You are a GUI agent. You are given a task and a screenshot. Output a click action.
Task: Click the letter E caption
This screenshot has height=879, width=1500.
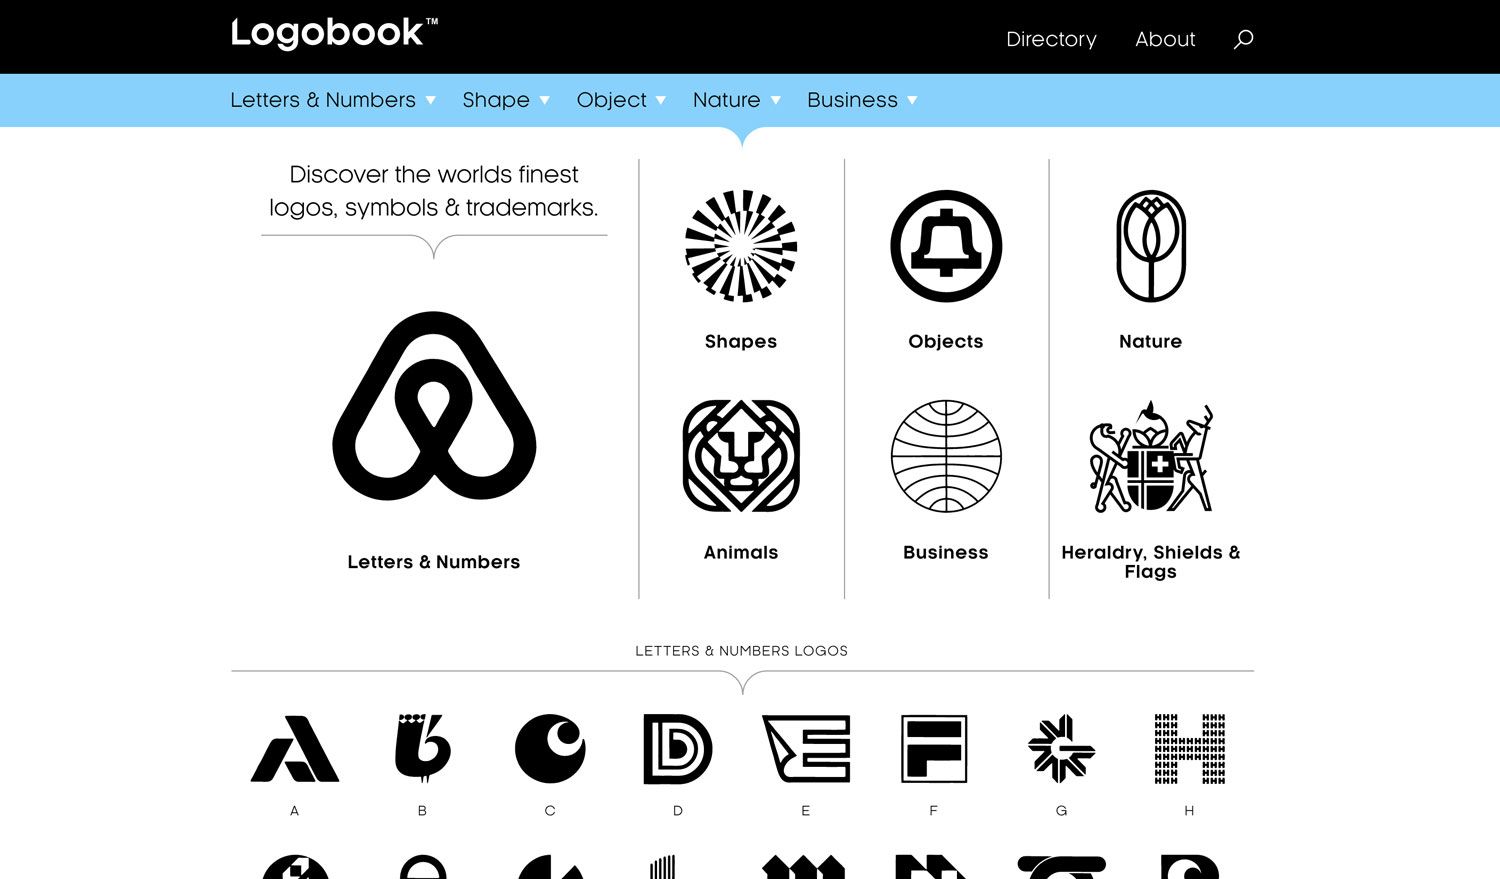(x=806, y=811)
